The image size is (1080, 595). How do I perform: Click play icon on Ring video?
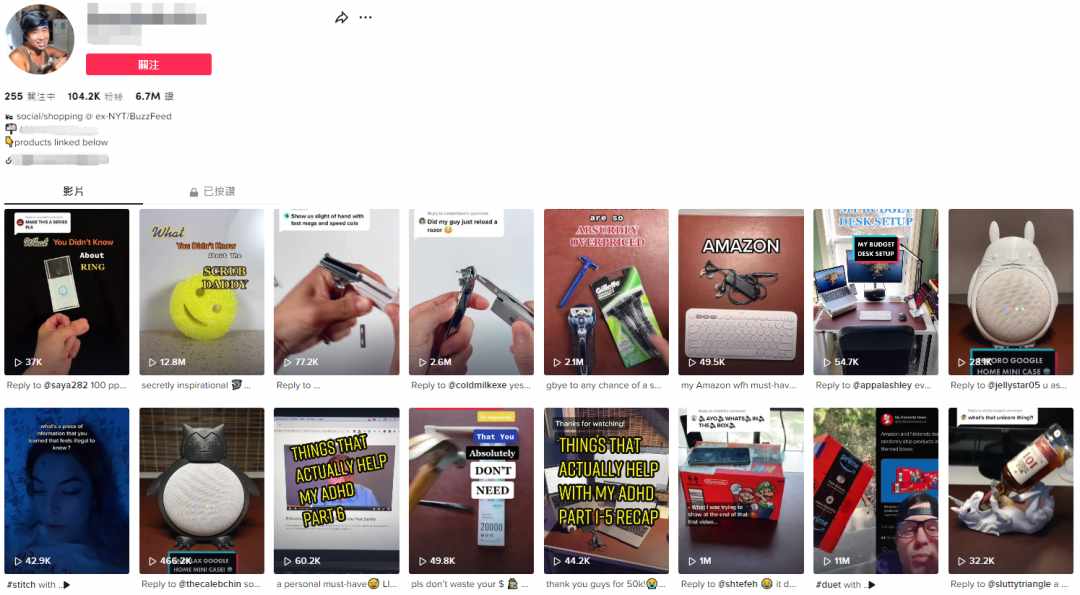(18, 362)
